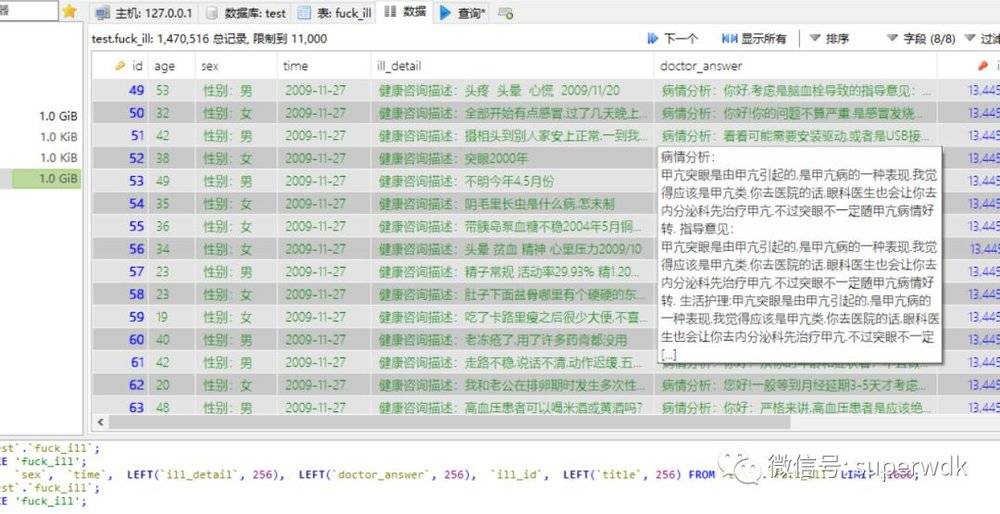Select the top 1.0 GiB size entry
The image size is (1000, 514).
coord(58,117)
